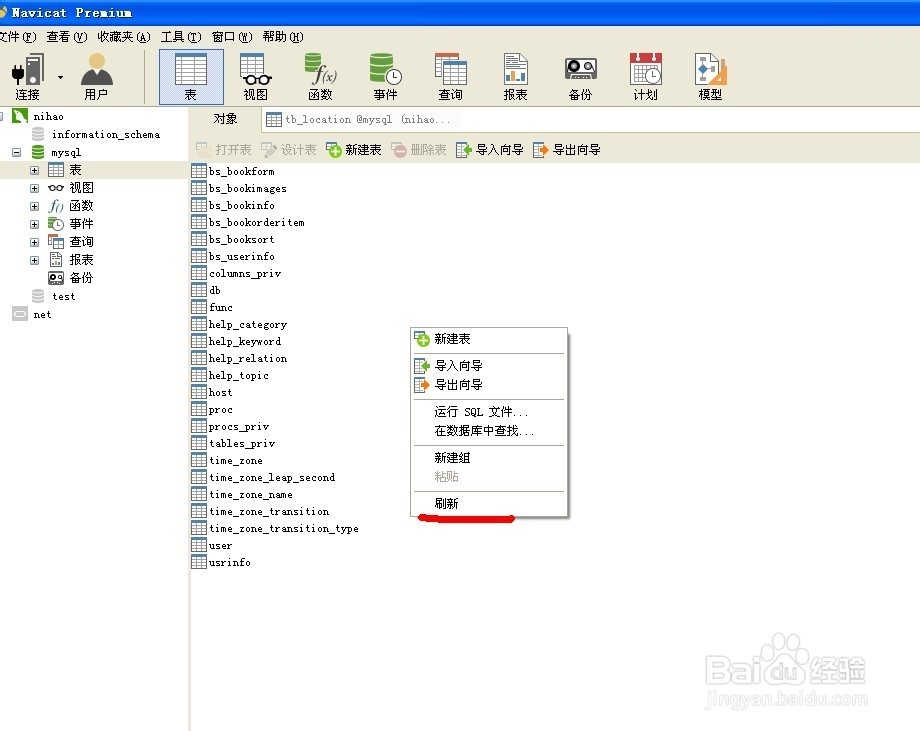Choose 导出向导 from the context menu

(489, 385)
